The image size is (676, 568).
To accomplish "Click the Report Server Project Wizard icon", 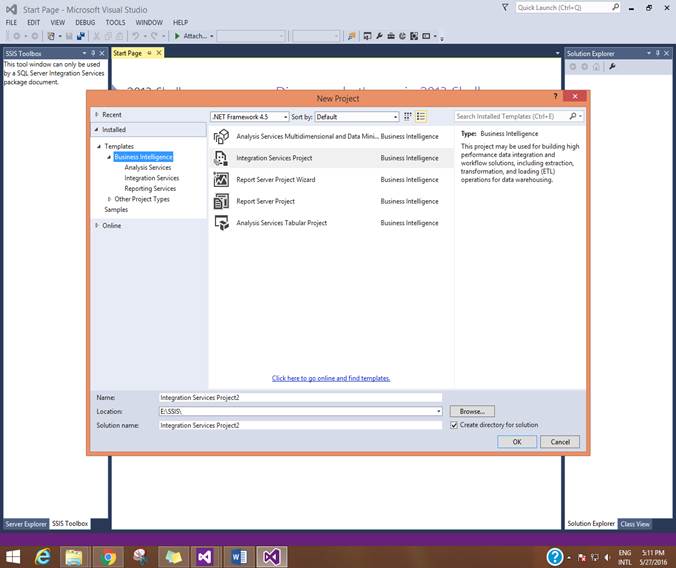I will (x=221, y=180).
